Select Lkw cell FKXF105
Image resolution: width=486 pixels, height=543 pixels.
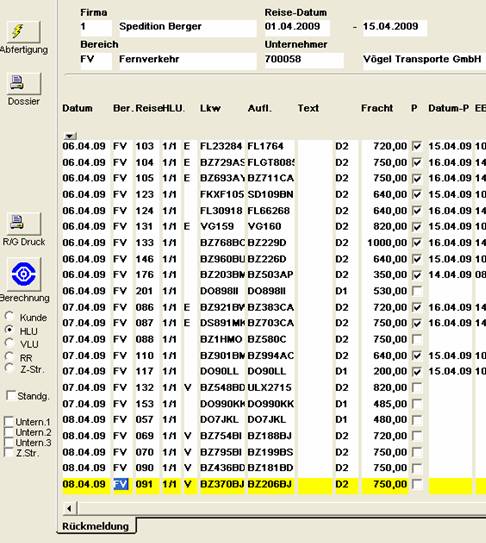click(x=222, y=195)
